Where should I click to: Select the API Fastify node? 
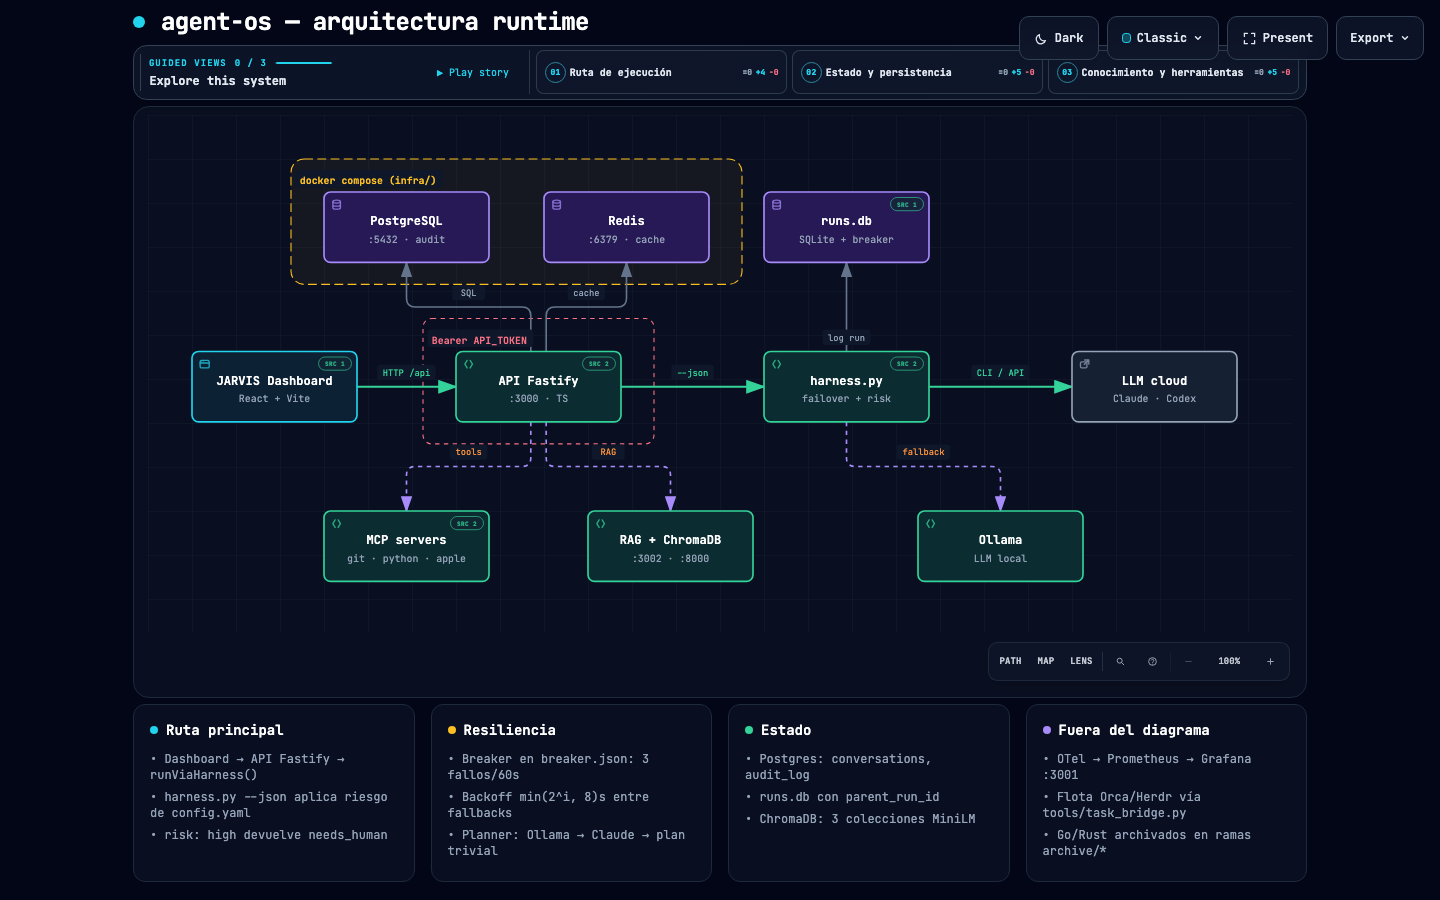coord(538,387)
